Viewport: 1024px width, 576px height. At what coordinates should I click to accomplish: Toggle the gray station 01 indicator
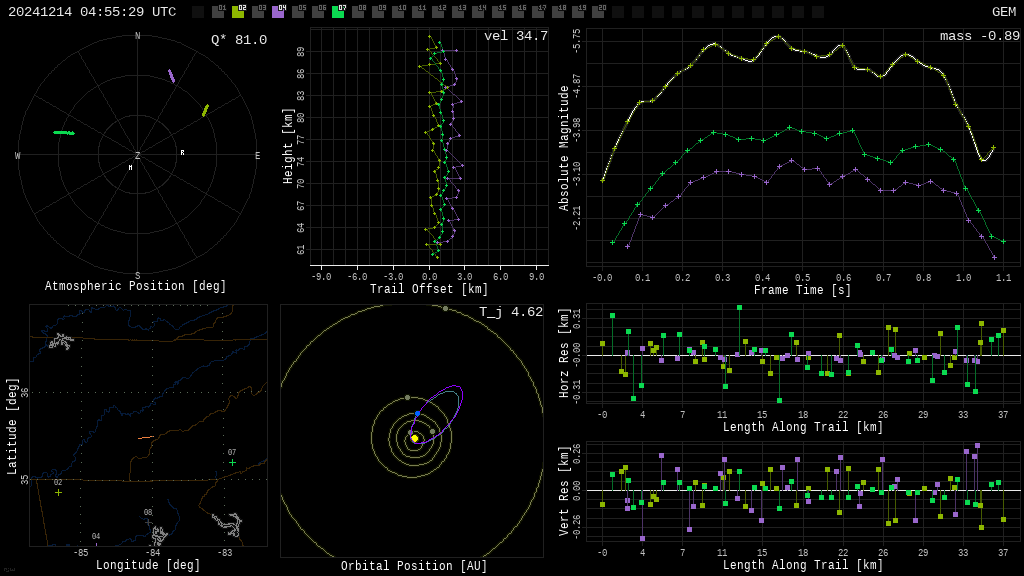pos(218,12)
